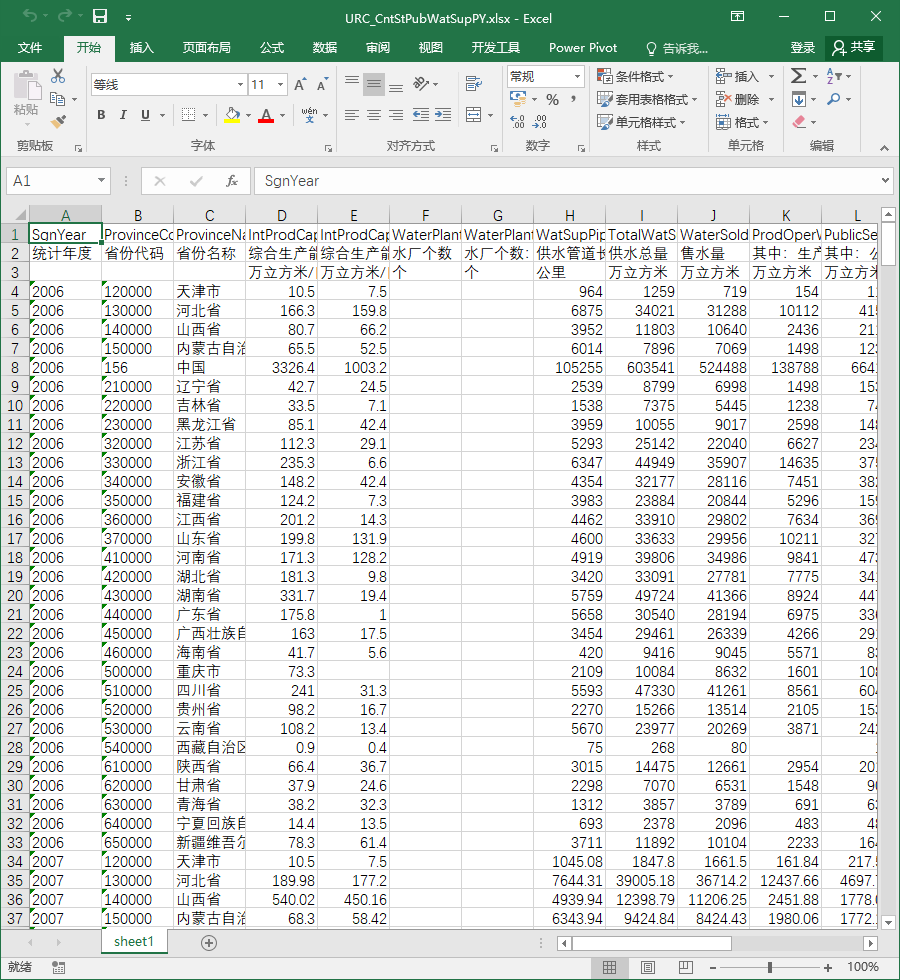The height and width of the screenshot is (980, 900).
Task: Click 条件格式 conditional formatting button
Action: pos(636,76)
